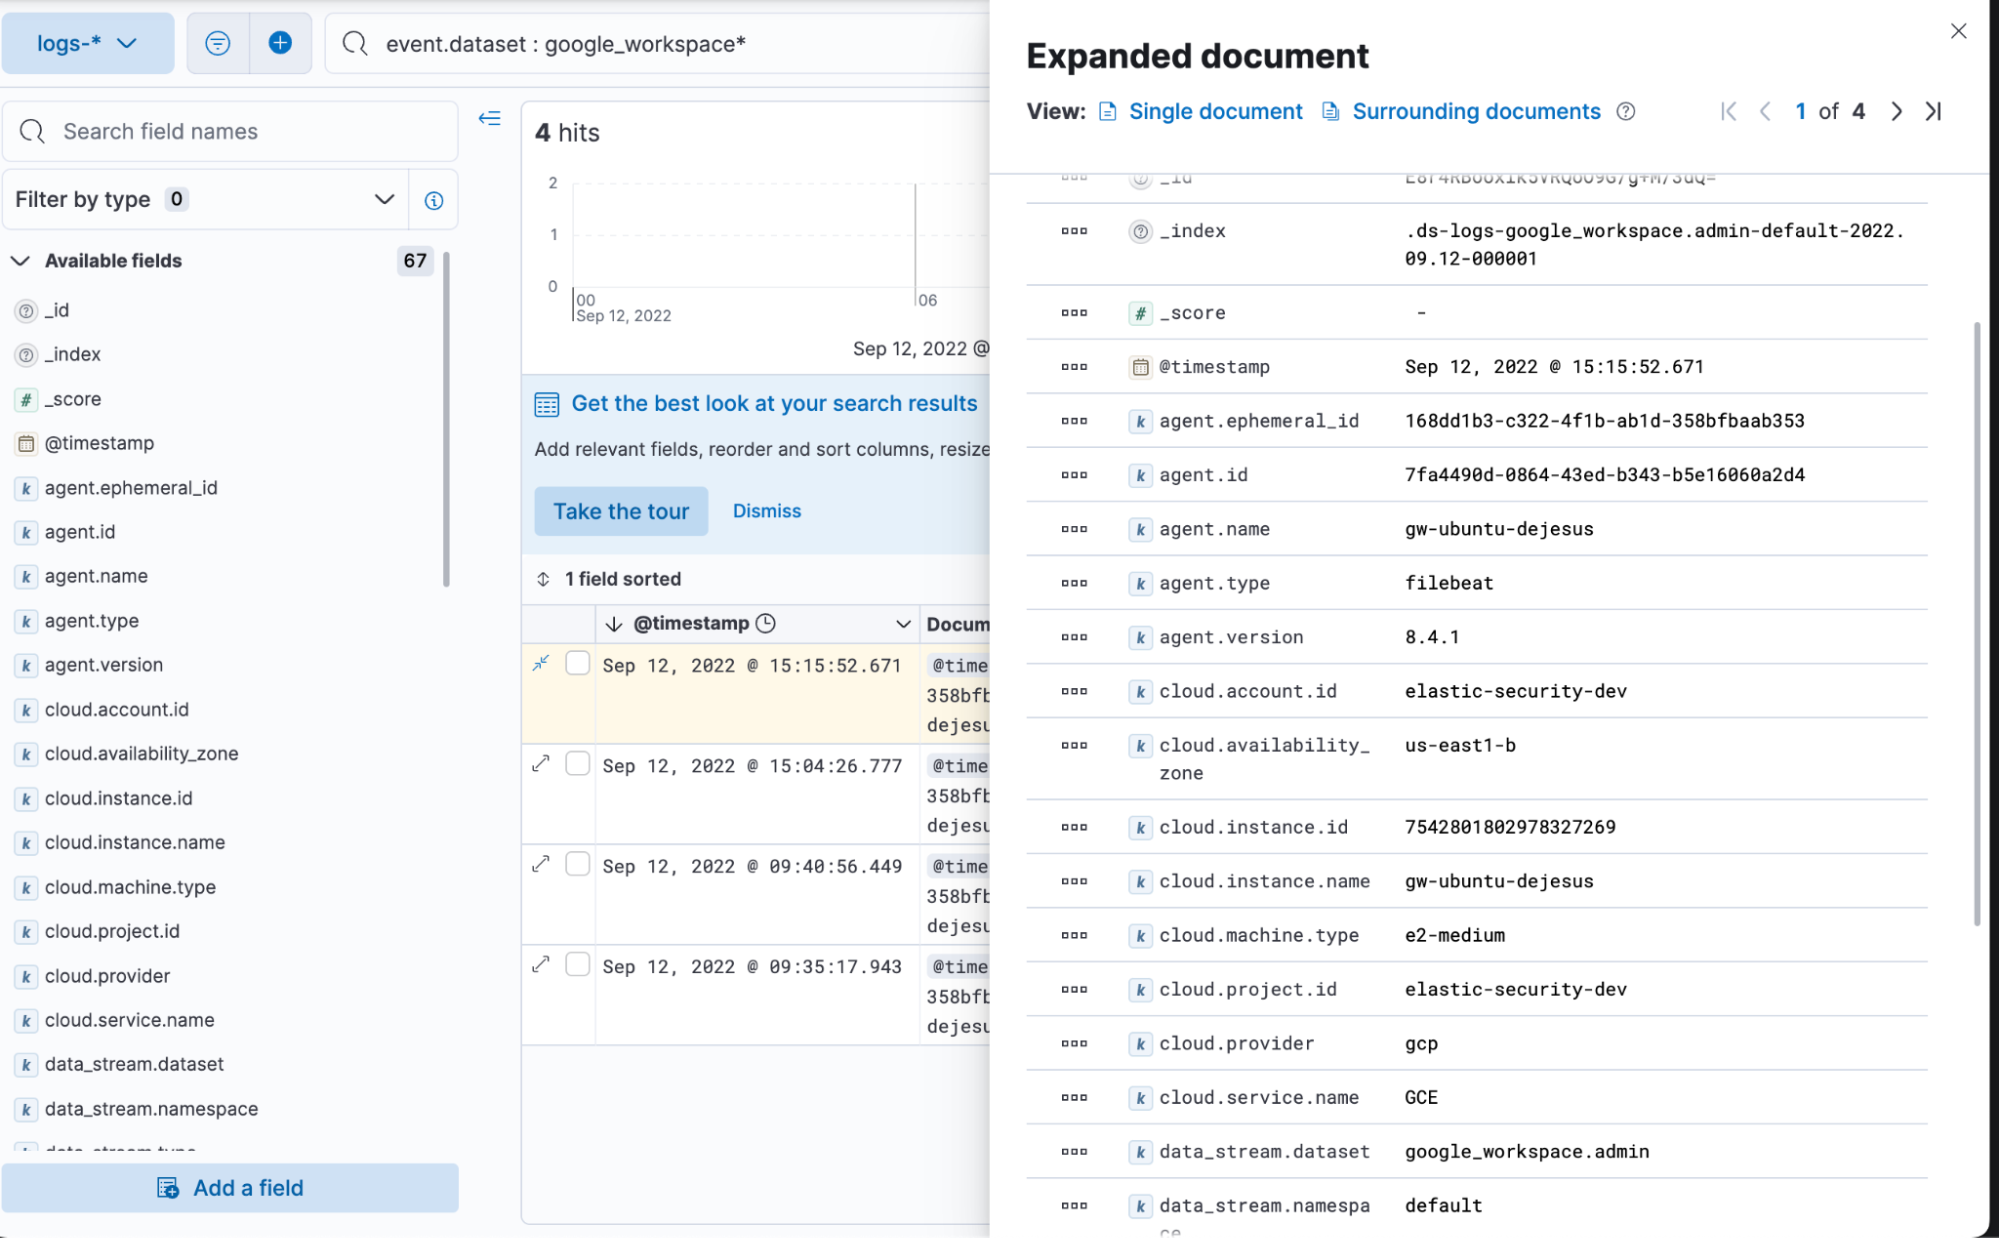Click the 7542801802978327269 instance id value
The height and width of the screenshot is (1238, 1999).
[1510, 827]
